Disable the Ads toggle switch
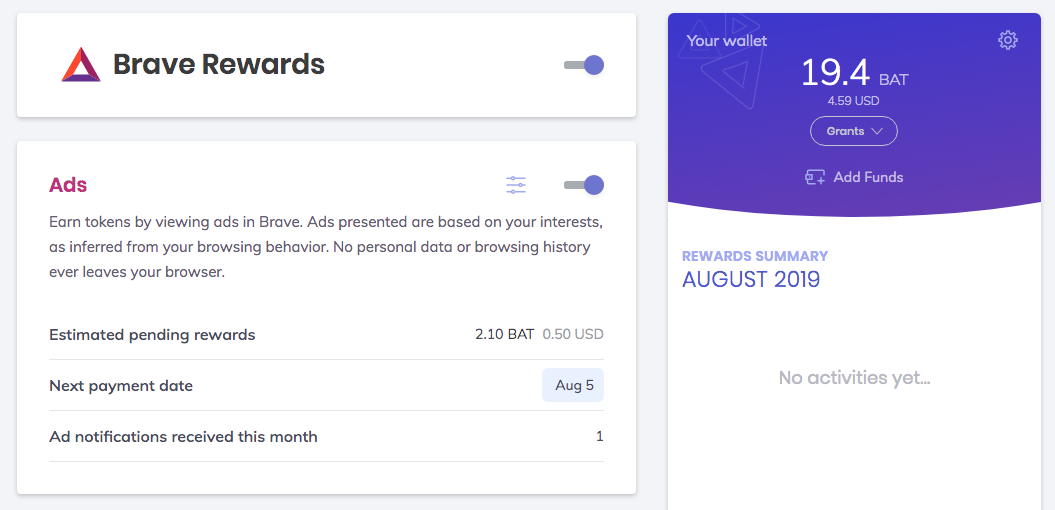This screenshot has height=510, width=1055. click(x=583, y=185)
